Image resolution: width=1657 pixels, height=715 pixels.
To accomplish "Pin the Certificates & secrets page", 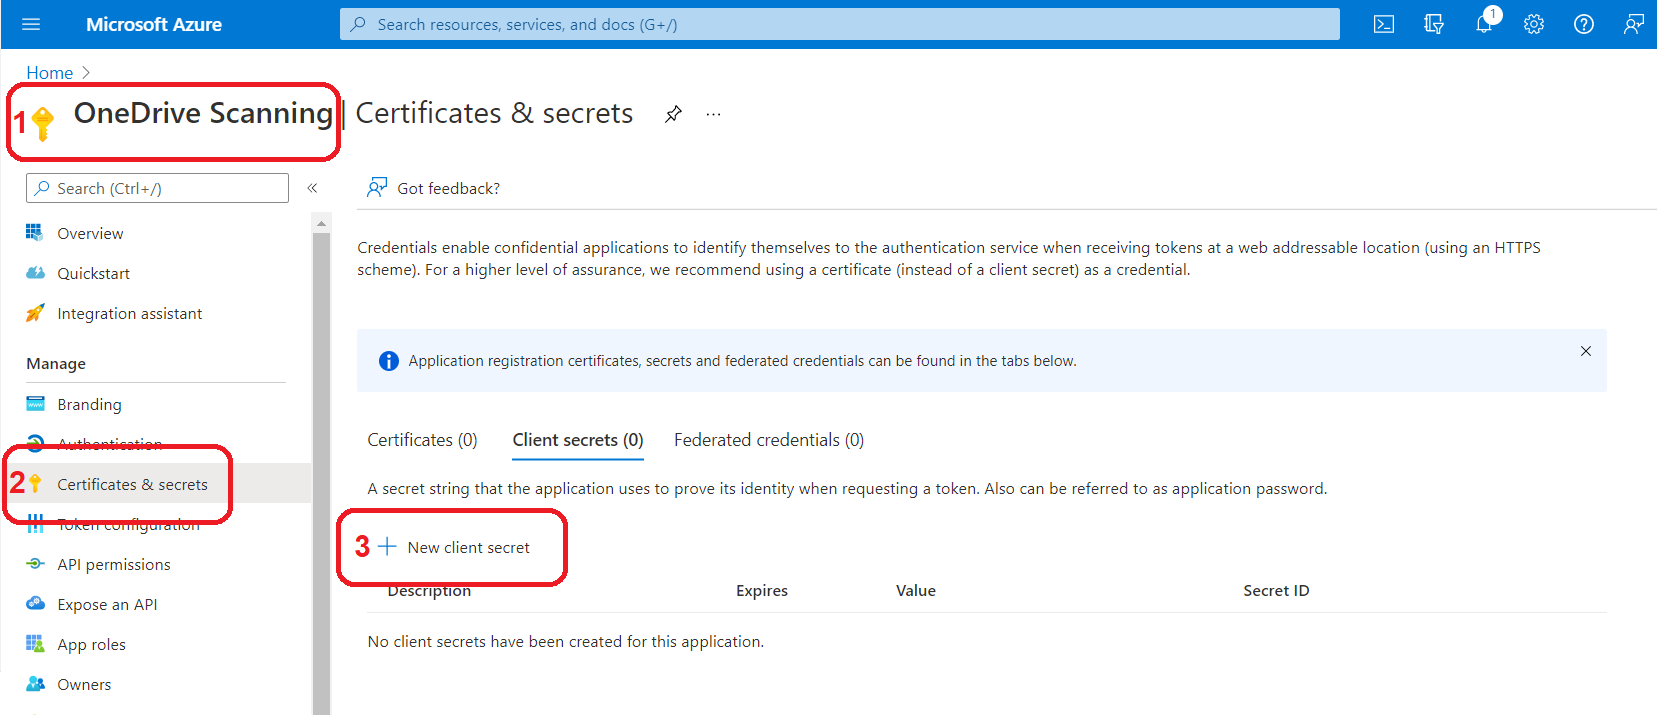I will tap(673, 114).
